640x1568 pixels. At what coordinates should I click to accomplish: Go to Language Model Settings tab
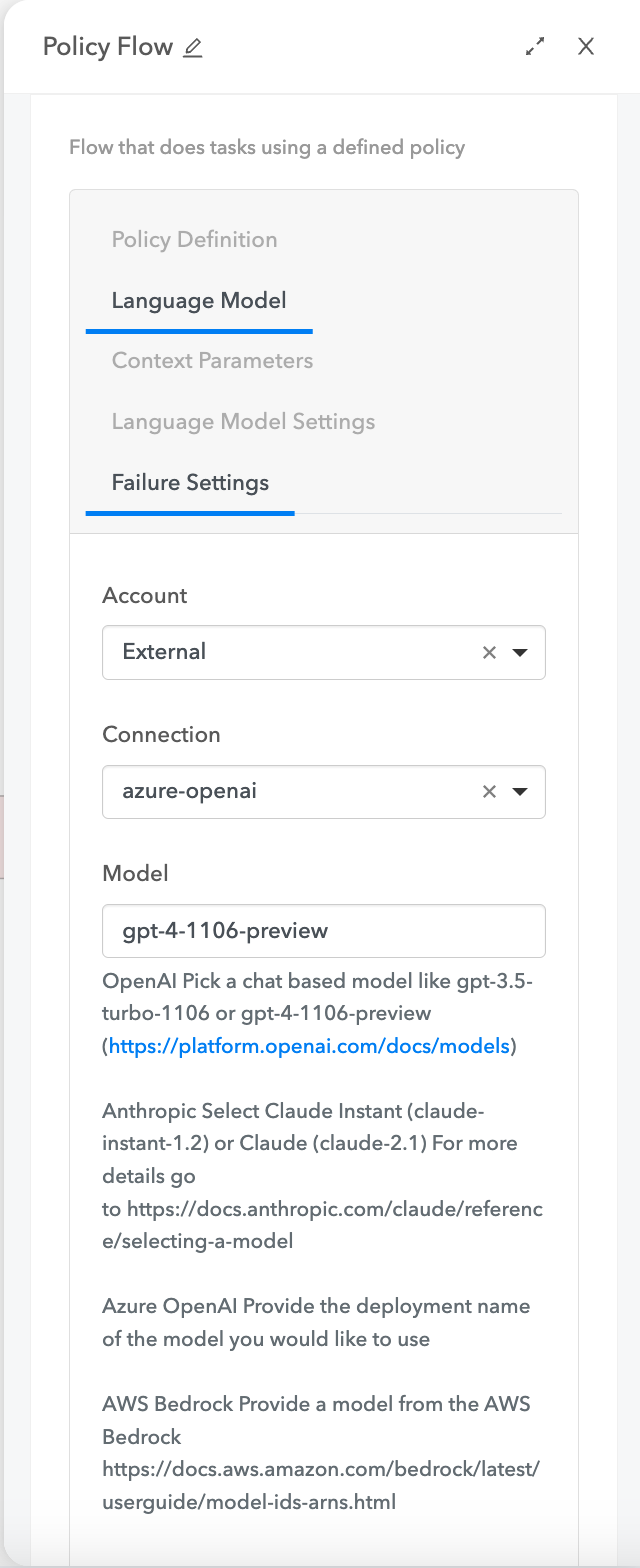[x=243, y=422]
